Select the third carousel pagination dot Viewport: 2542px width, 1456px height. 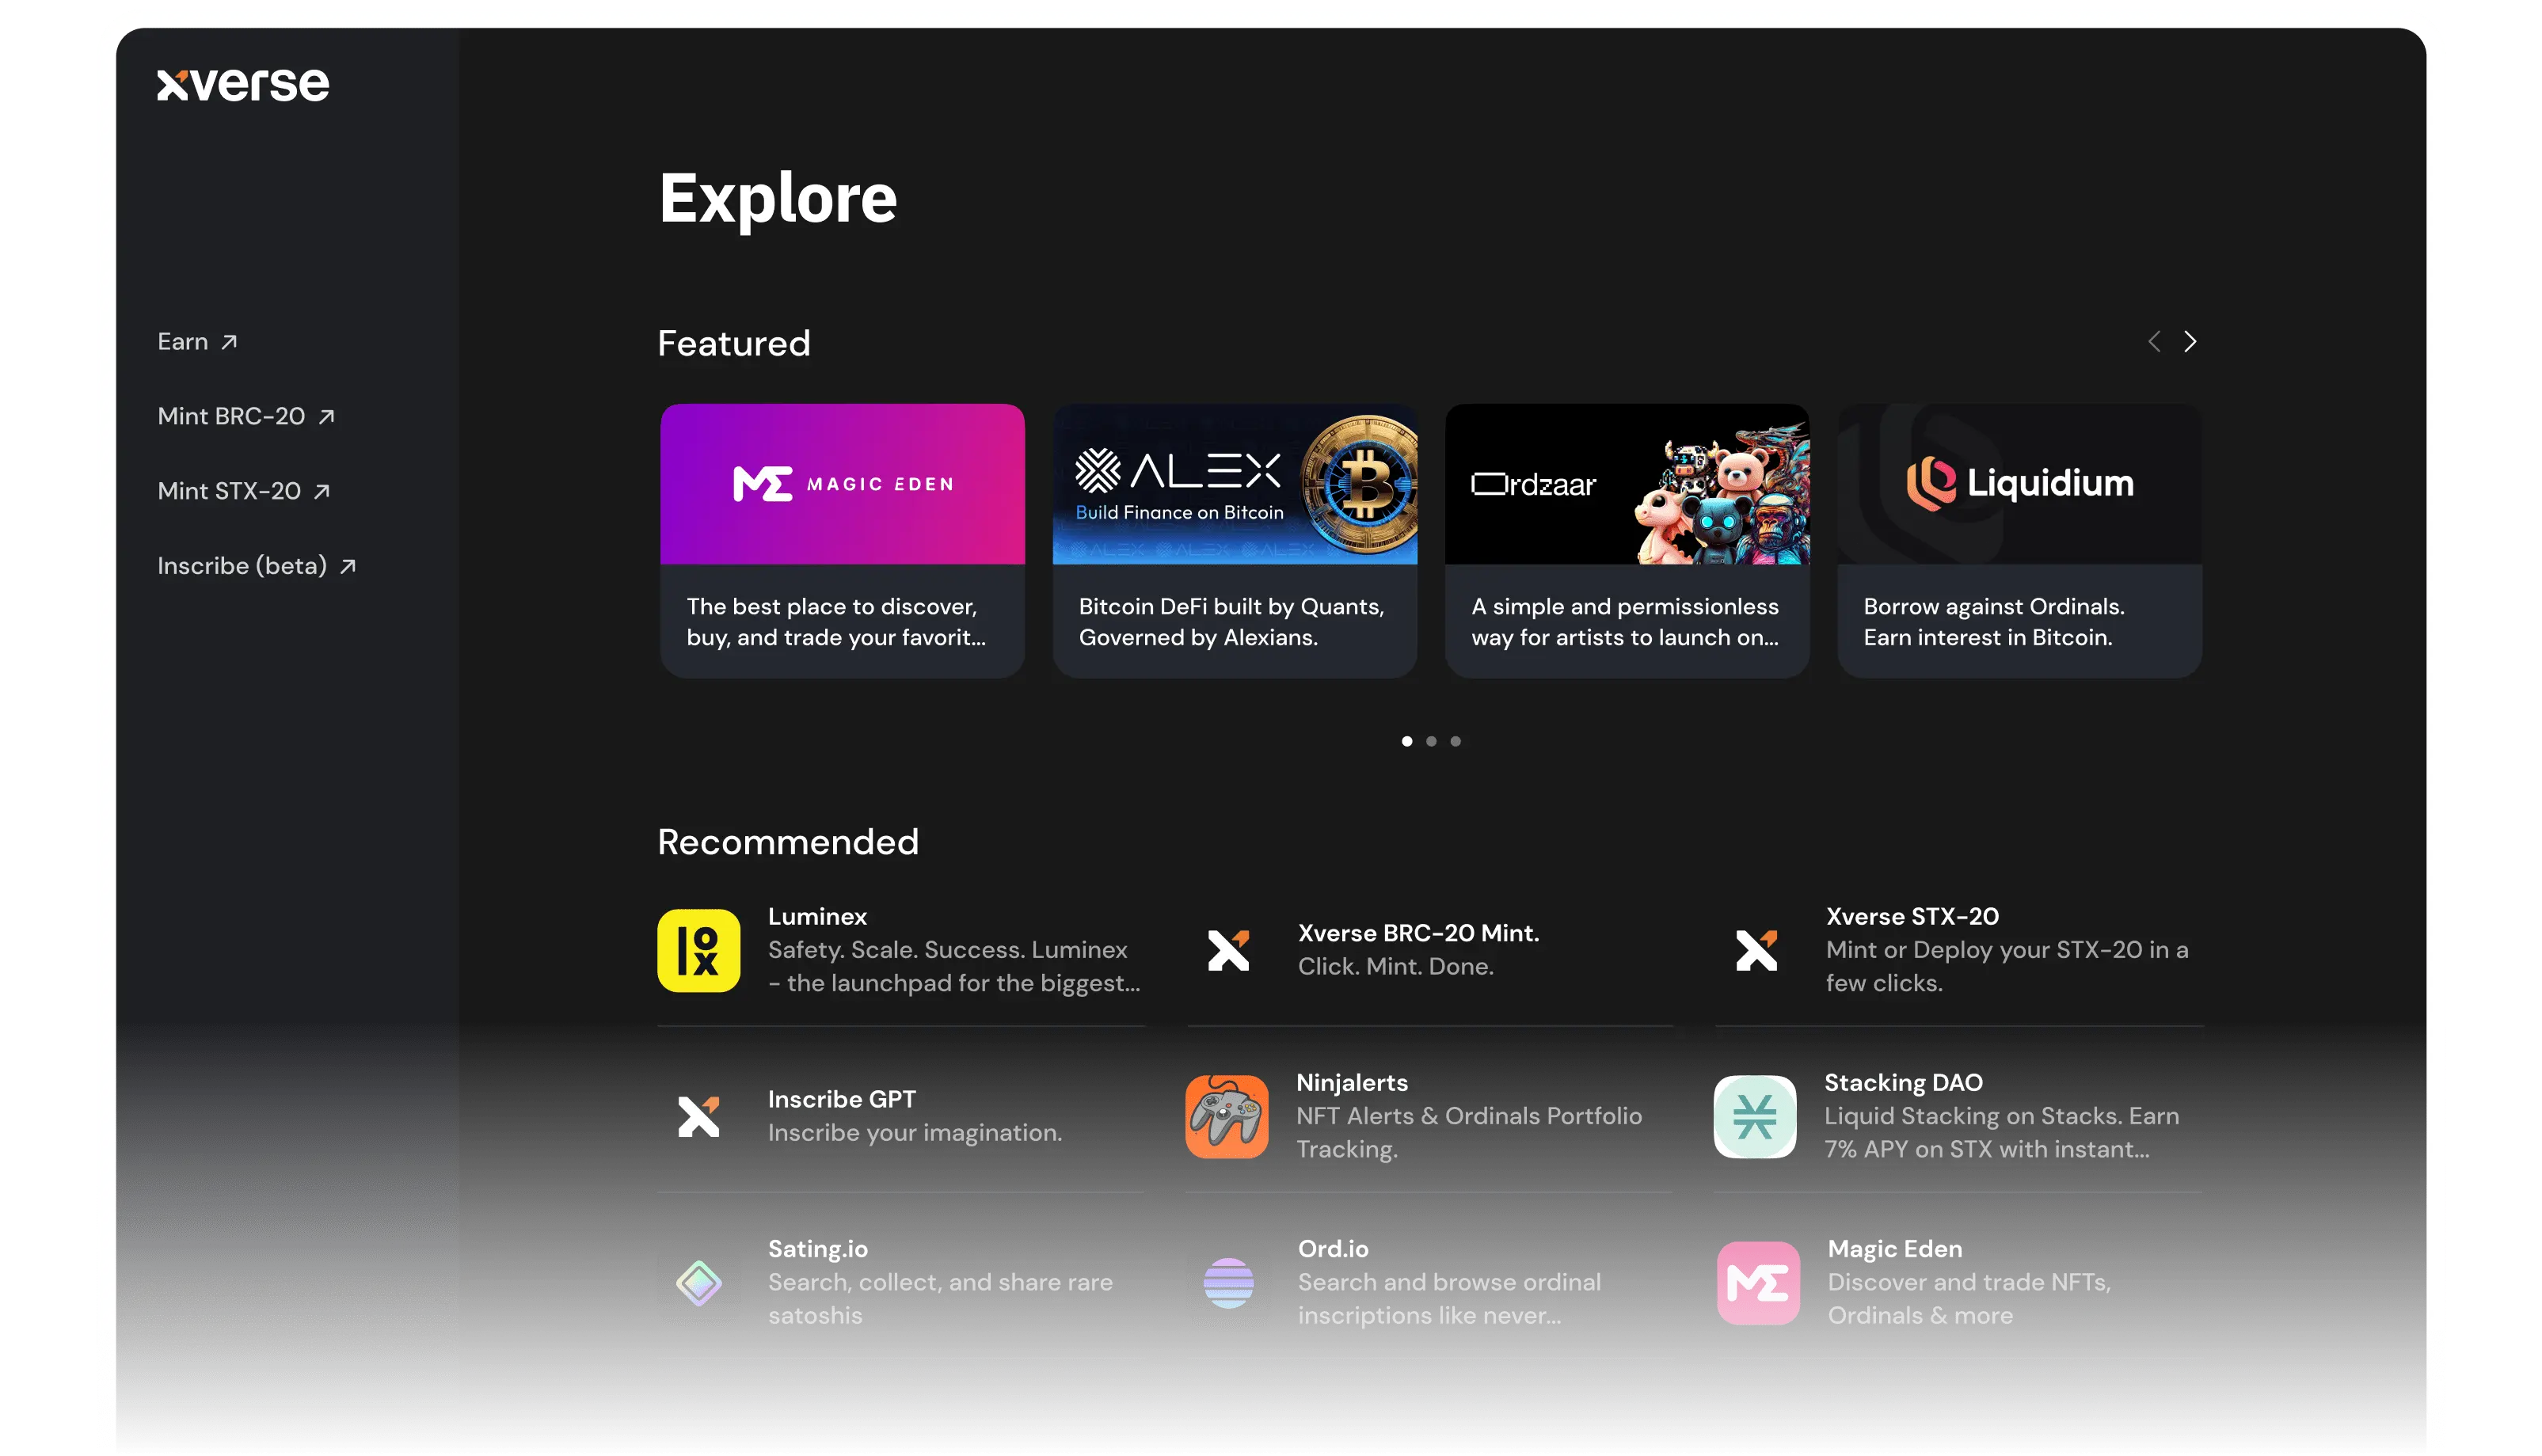pyautogui.click(x=1456, y=741)
